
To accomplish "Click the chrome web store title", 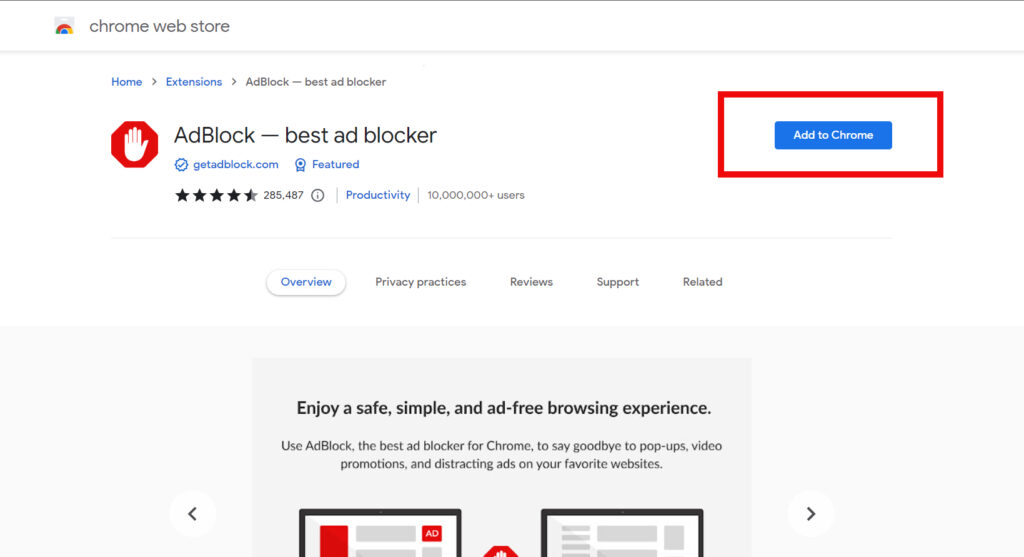I will (159, 26).
